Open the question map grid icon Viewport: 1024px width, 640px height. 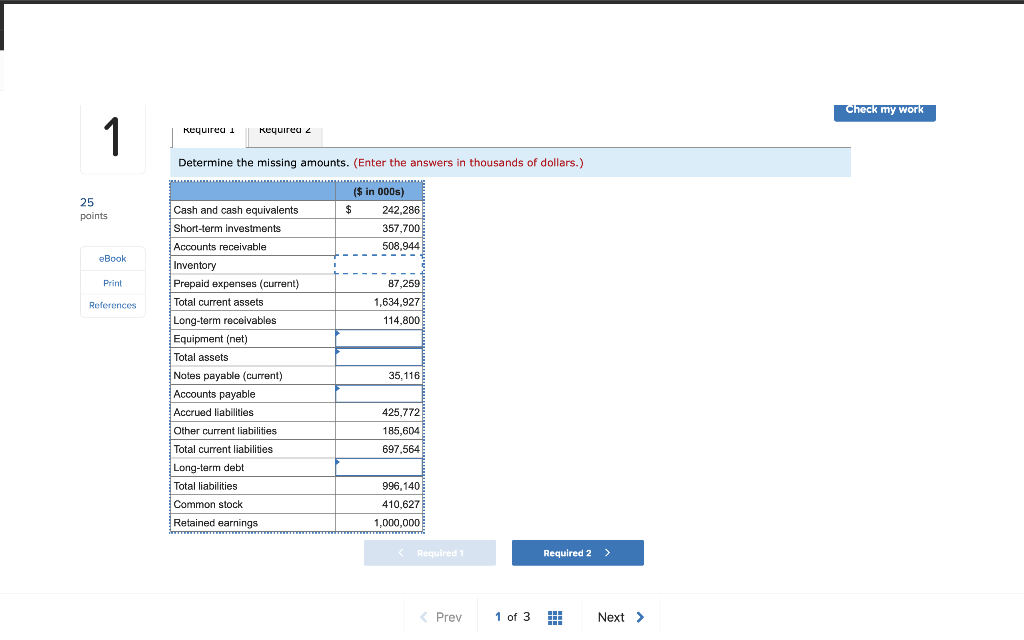point(555,617)
